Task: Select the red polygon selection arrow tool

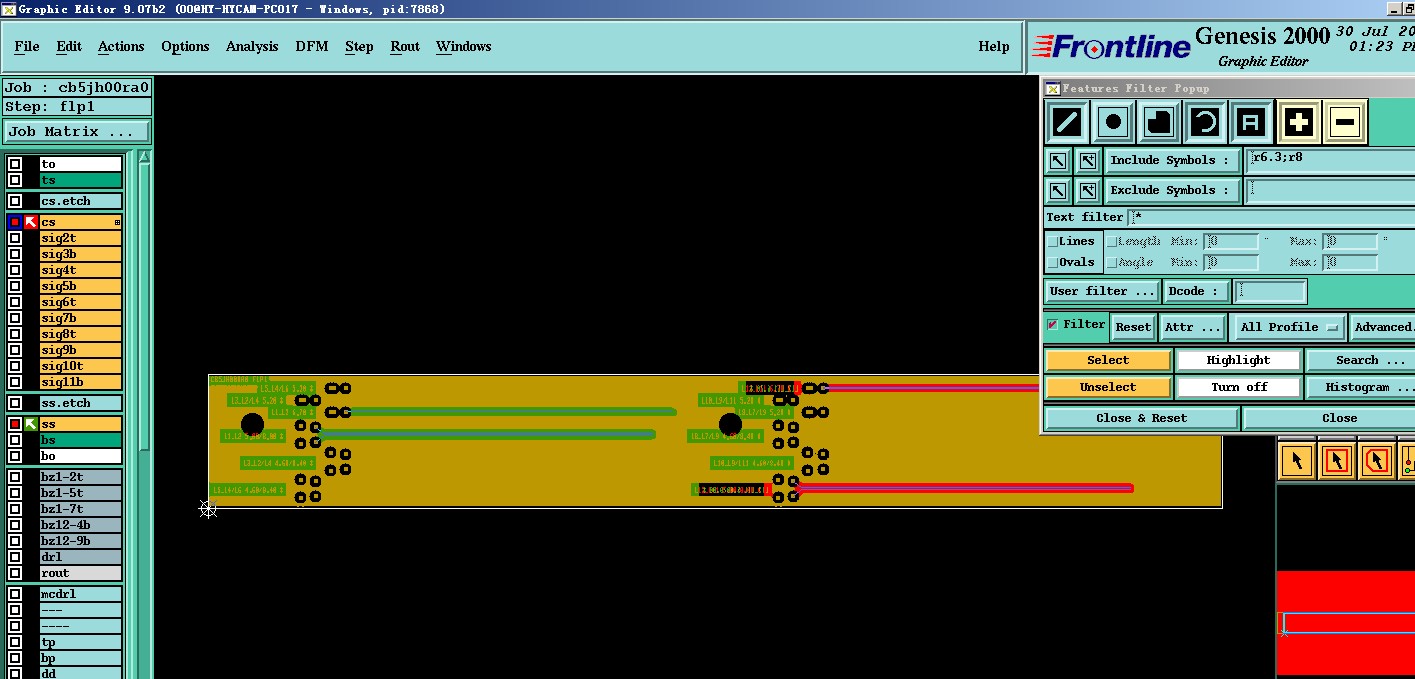Action: coord(1377,461)
